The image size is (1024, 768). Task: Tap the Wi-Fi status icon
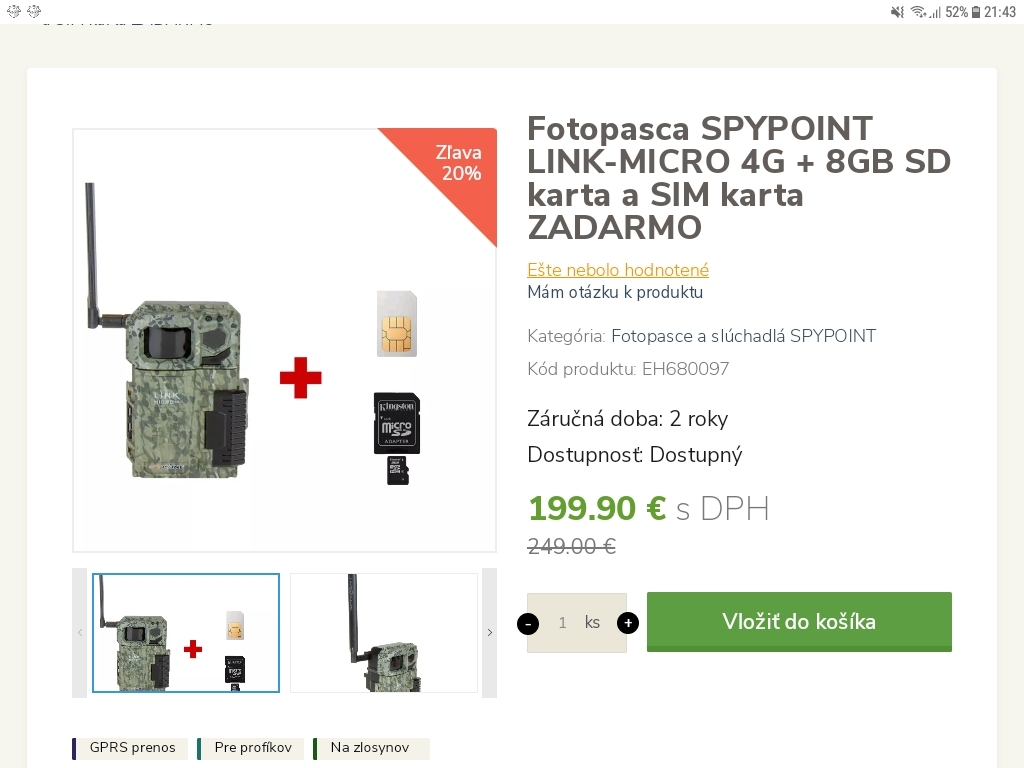coord(918,12)
